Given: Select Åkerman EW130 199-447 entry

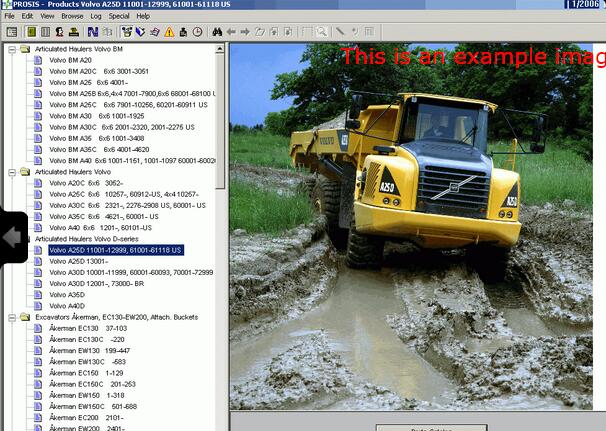Looking at the screenshot, I should 90,351.
